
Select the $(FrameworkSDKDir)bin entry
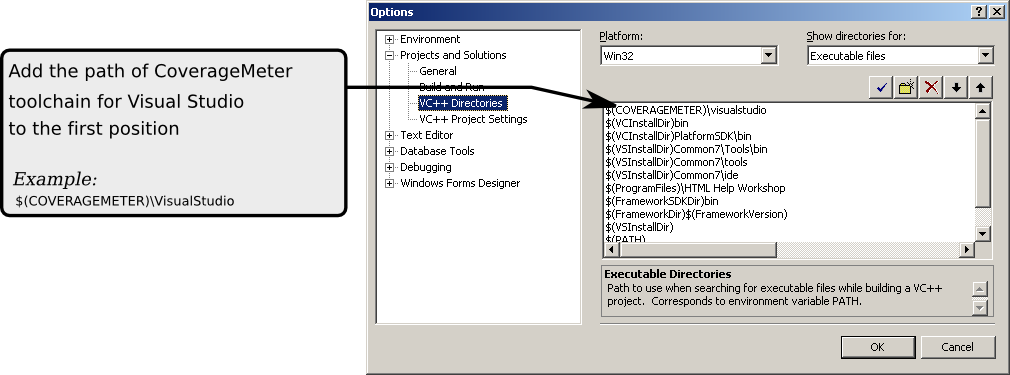[x=662, y=201]
